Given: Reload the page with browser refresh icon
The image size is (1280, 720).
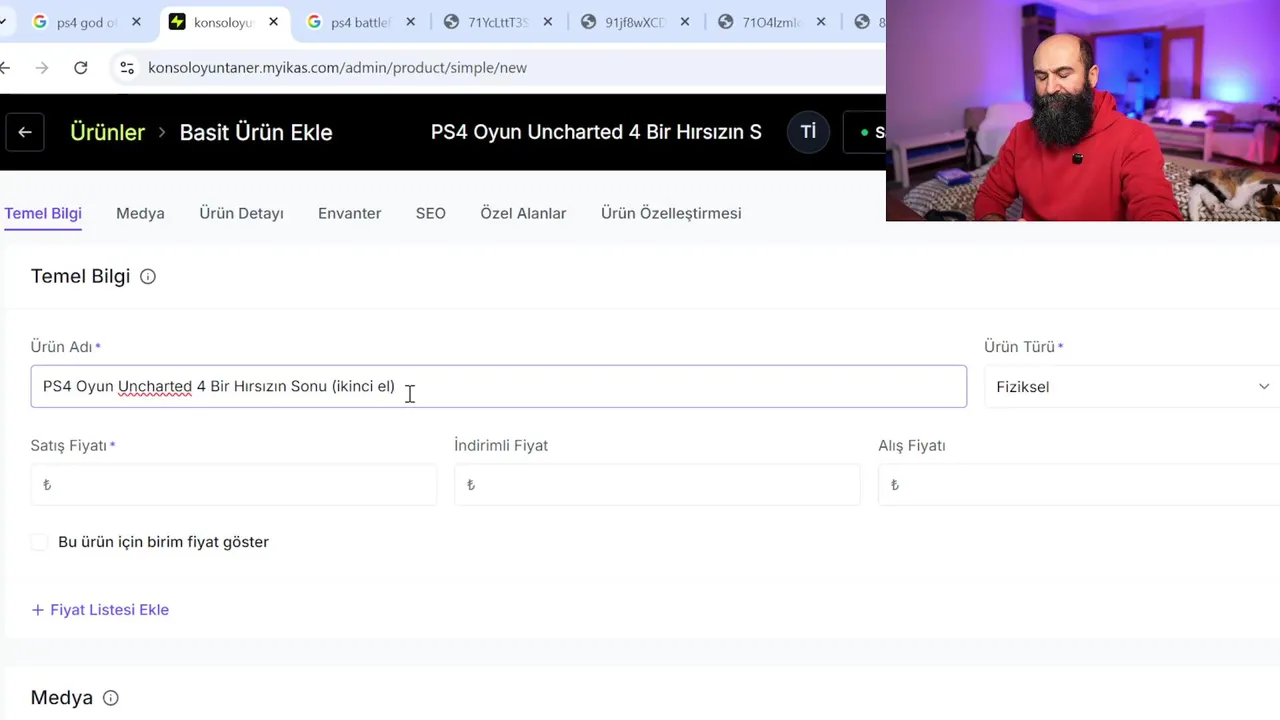Looking at the screenshot, I should tap(81, 68).
